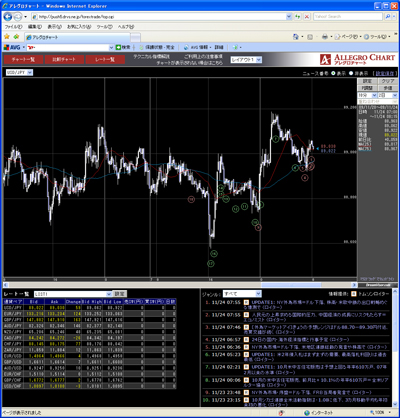The image size is (400, 418).
Task: Open the お気に入り(A) menu
Action: pyautogui.click(x=79, y=27)
